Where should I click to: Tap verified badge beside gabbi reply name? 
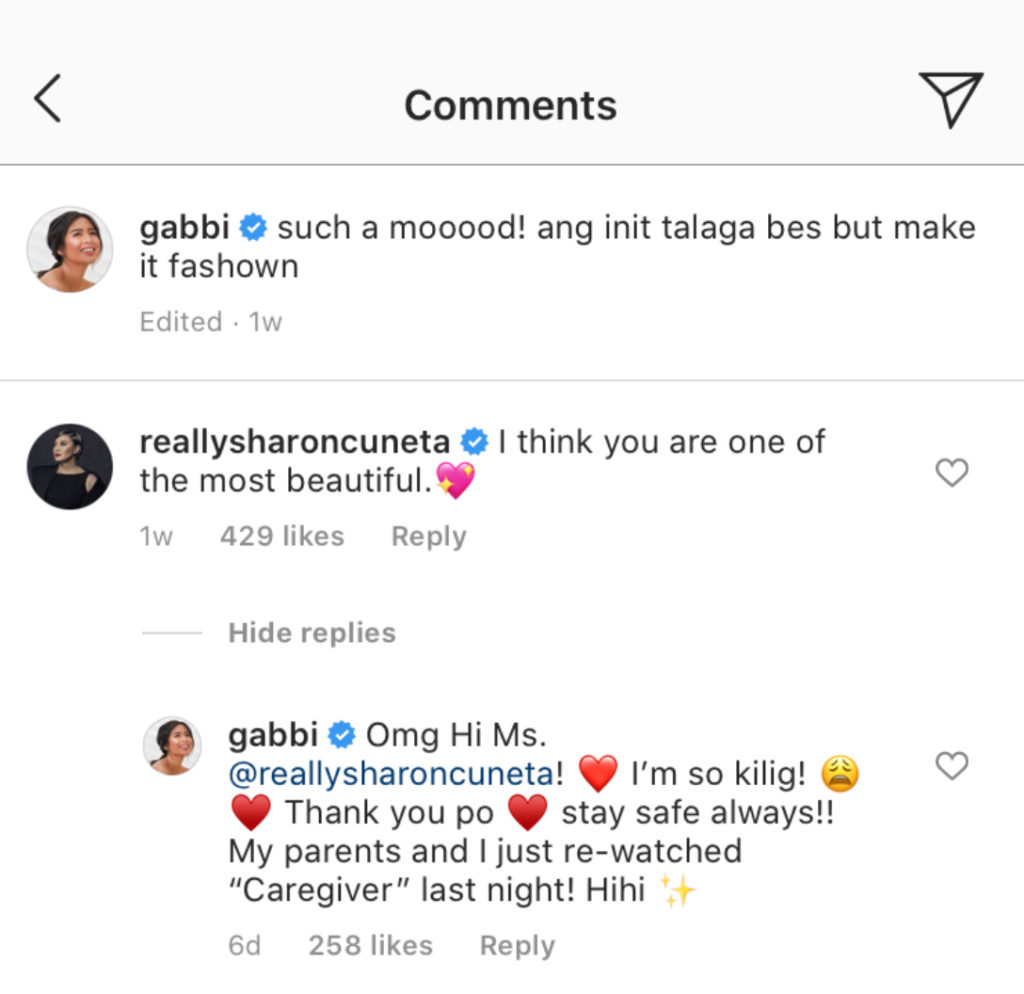point(342,736)
